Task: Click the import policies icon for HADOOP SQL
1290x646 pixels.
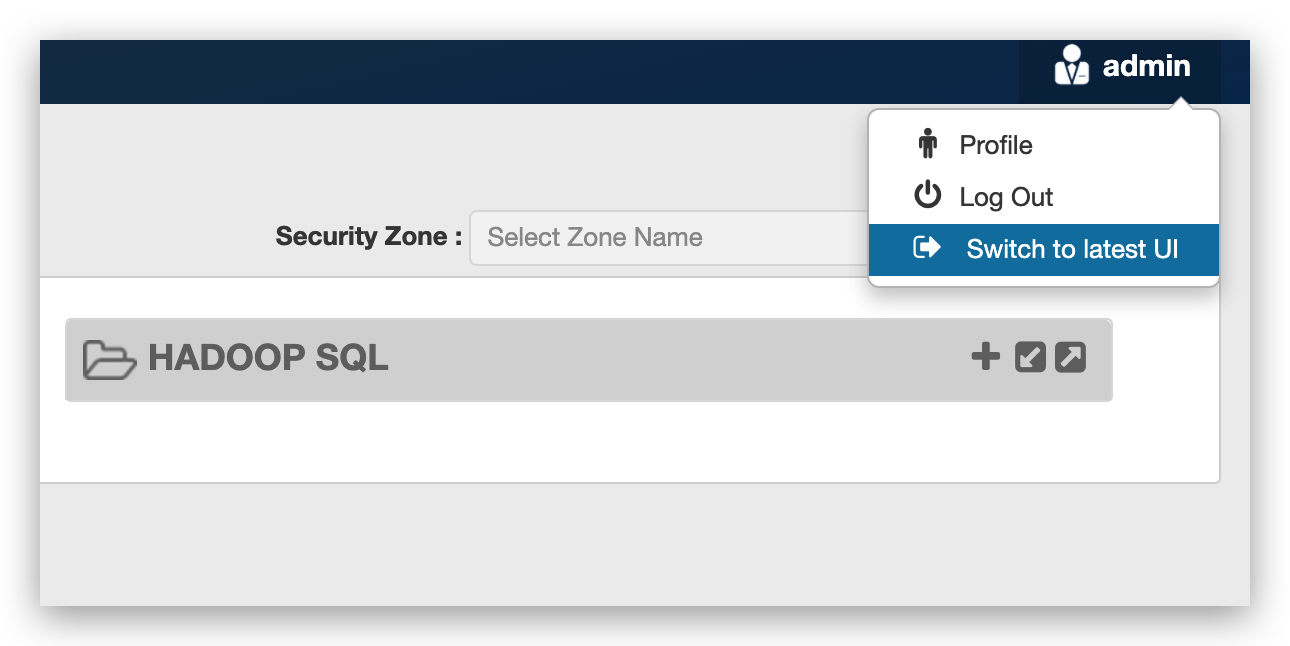Action: pyautogui.click(x=1029, y=357)
